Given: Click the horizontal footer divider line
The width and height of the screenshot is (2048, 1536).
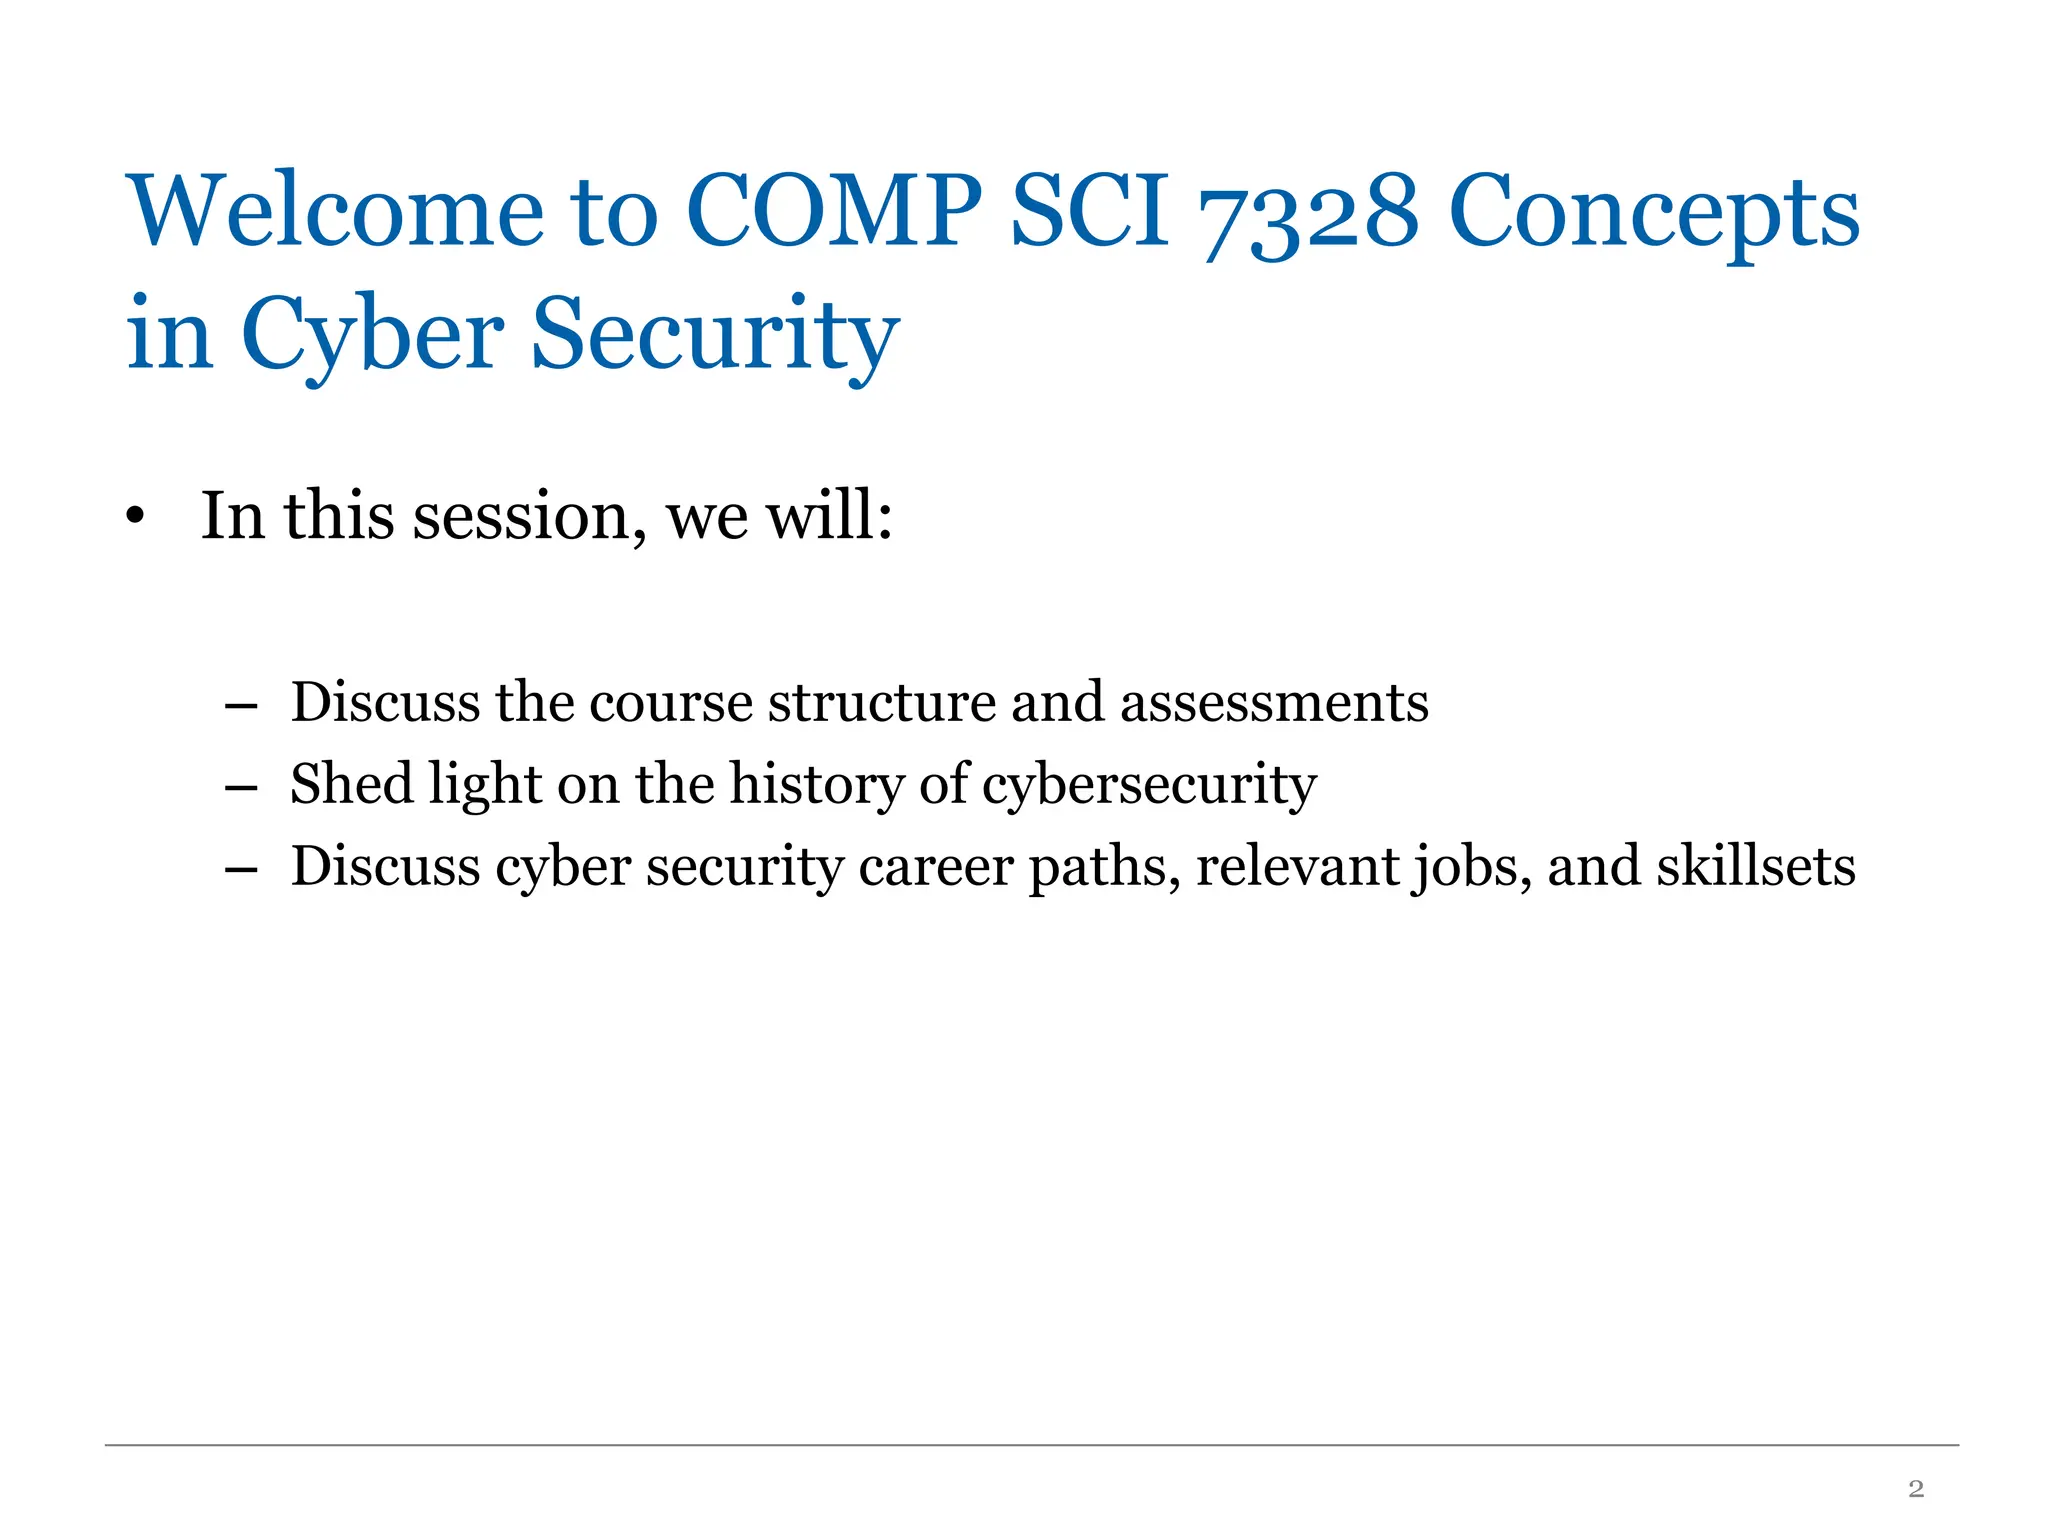Looking at the screenshot, I should coord(1031,1445).
